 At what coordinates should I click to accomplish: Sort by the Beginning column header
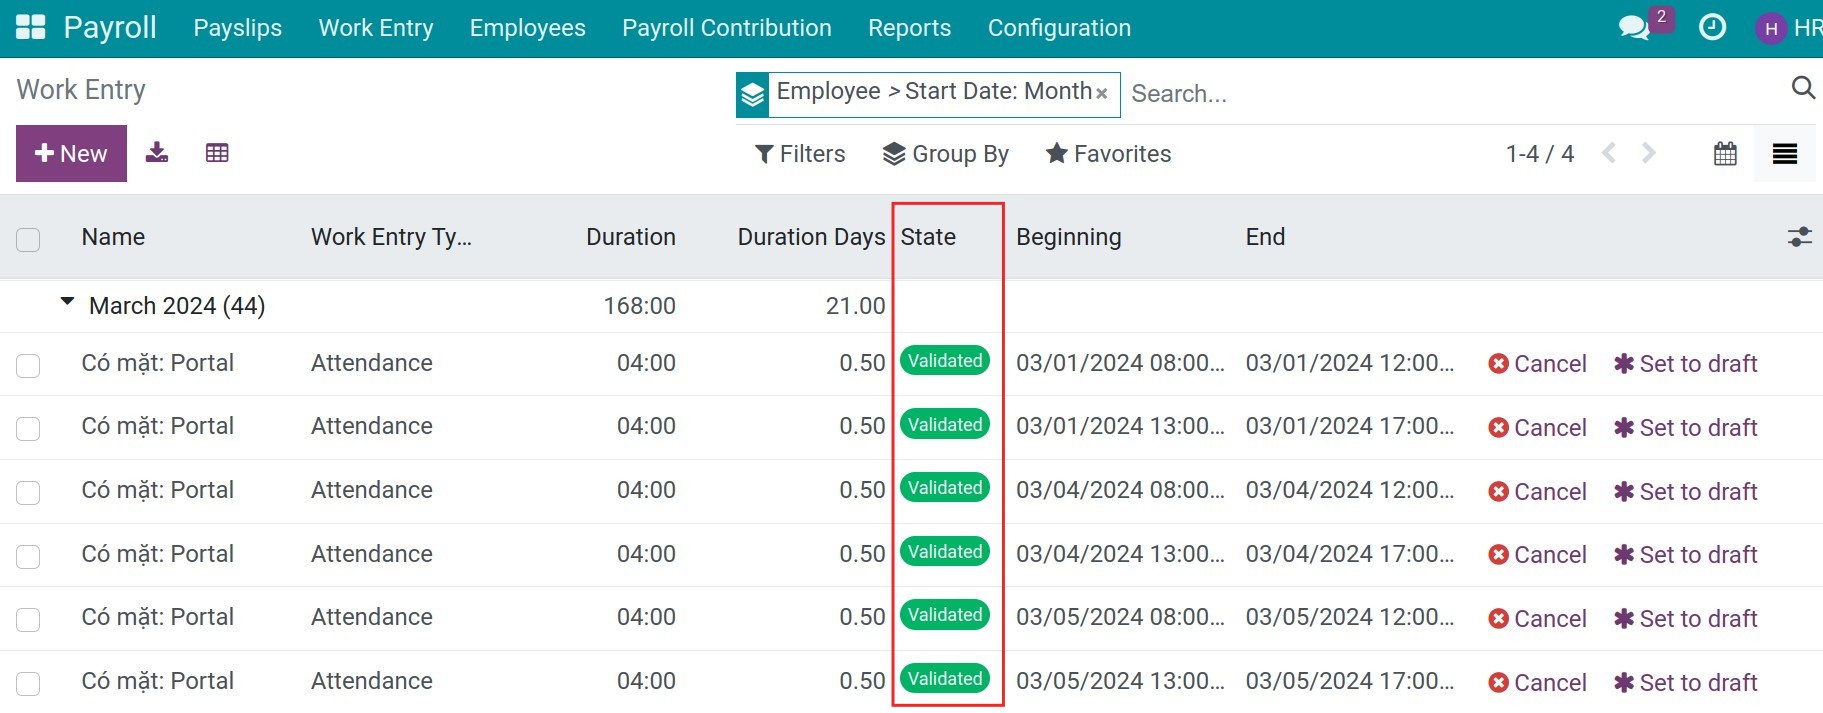click(1068, 237)
